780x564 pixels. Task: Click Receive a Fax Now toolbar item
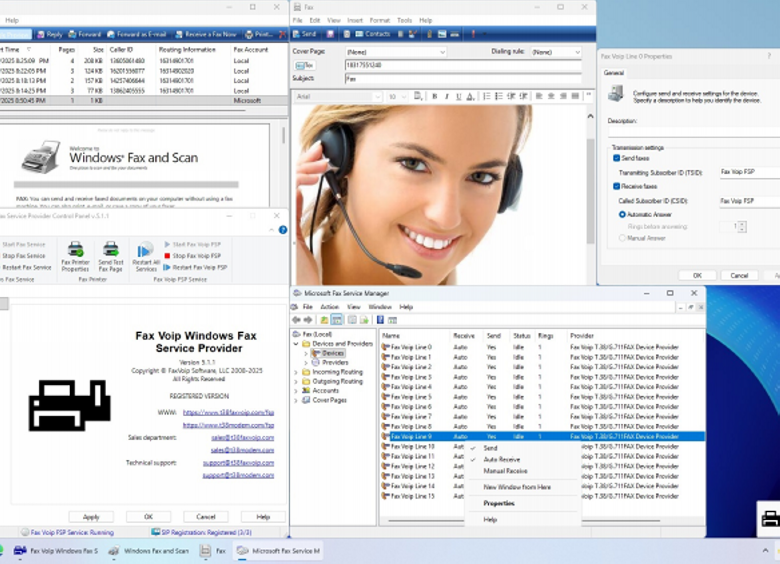206,34
